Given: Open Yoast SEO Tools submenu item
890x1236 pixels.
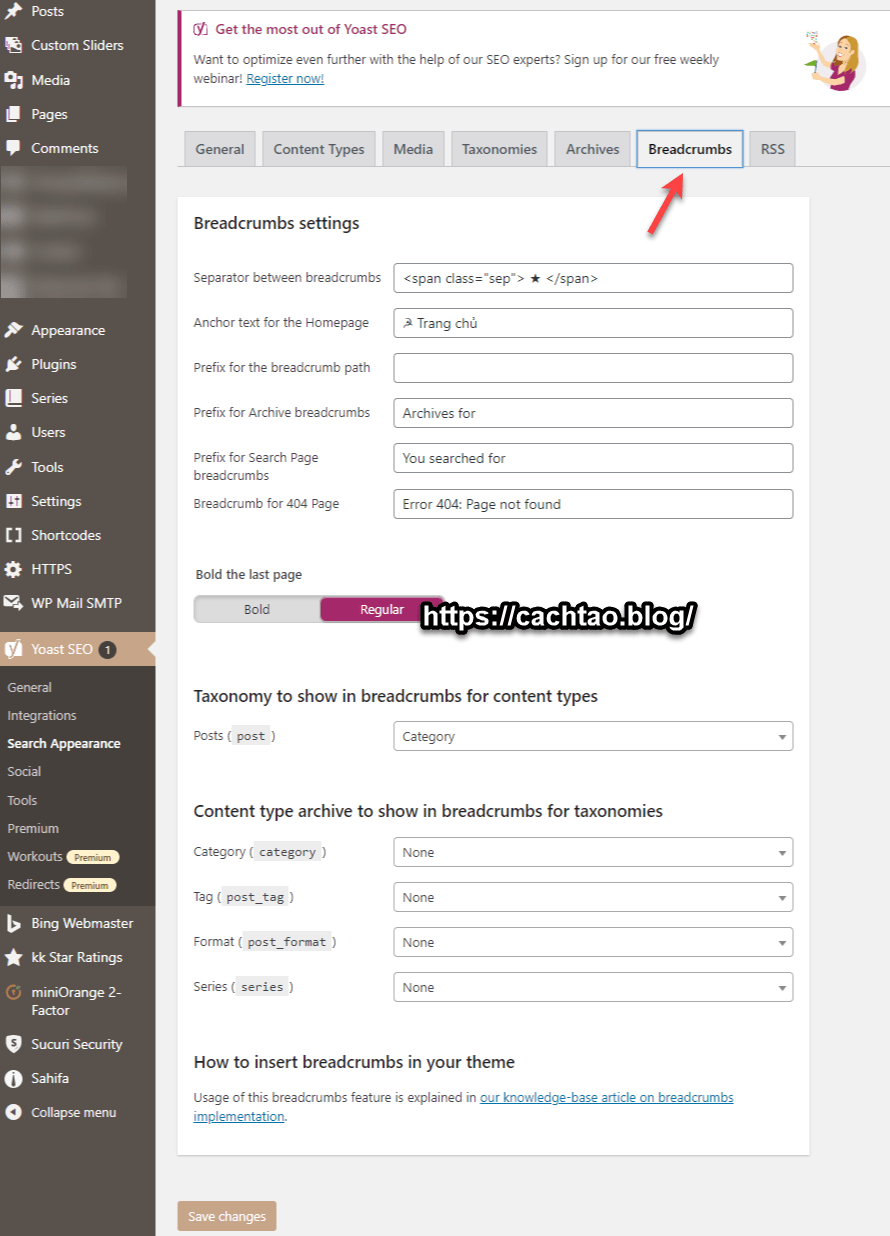Looking at the screenshot, I should click(x=22, y=800).
